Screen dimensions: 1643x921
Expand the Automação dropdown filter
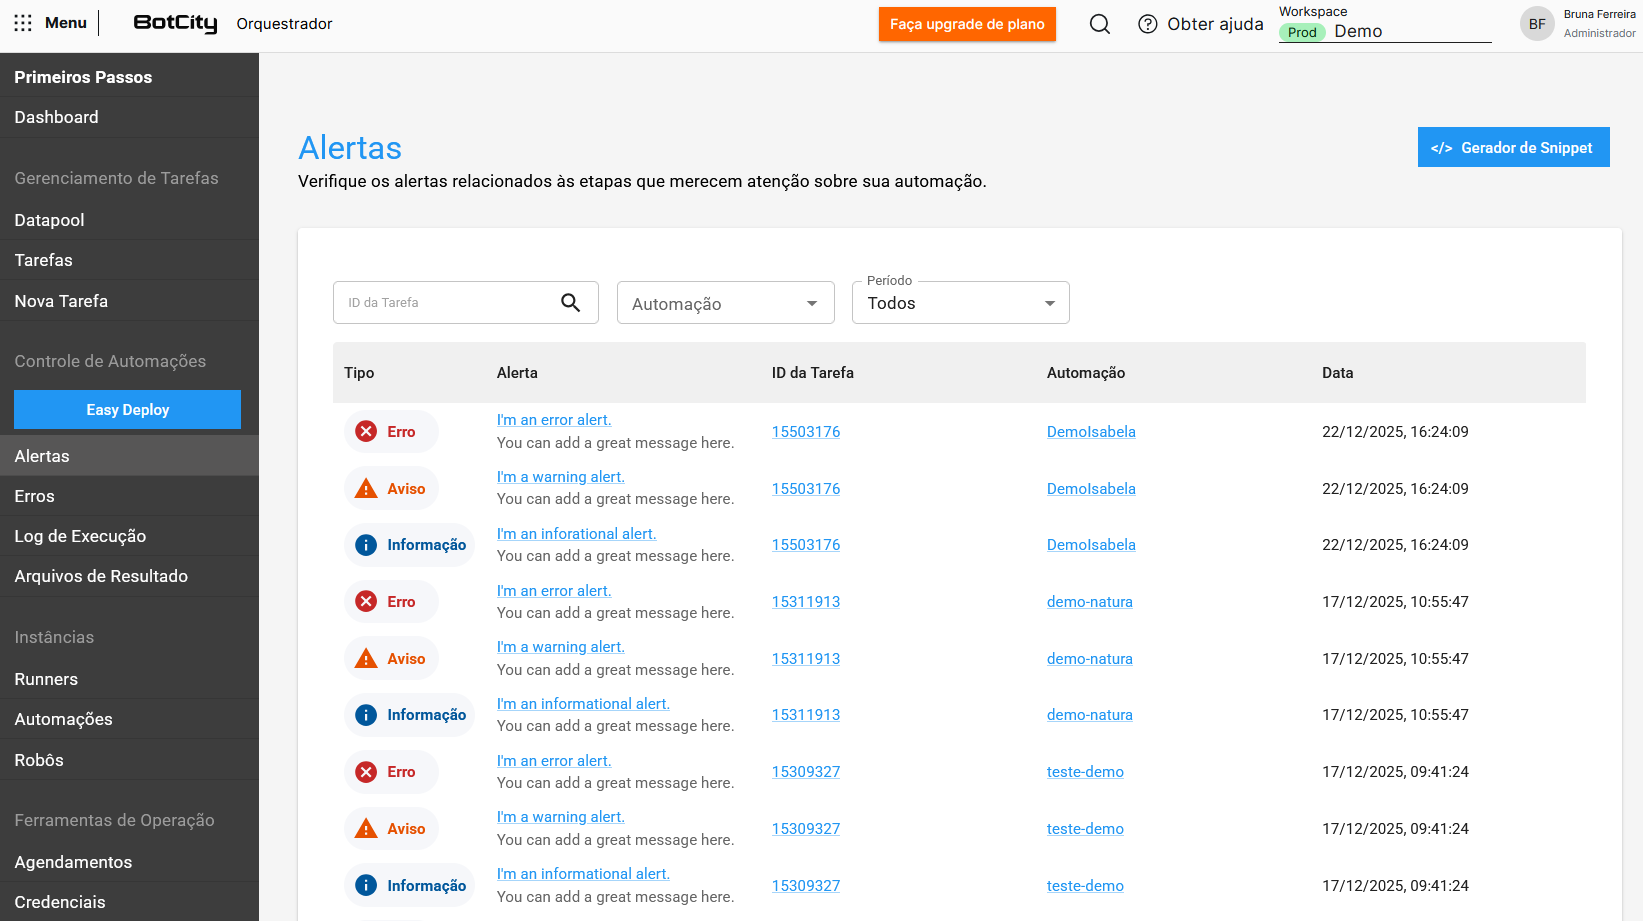[x=725, y=303]
